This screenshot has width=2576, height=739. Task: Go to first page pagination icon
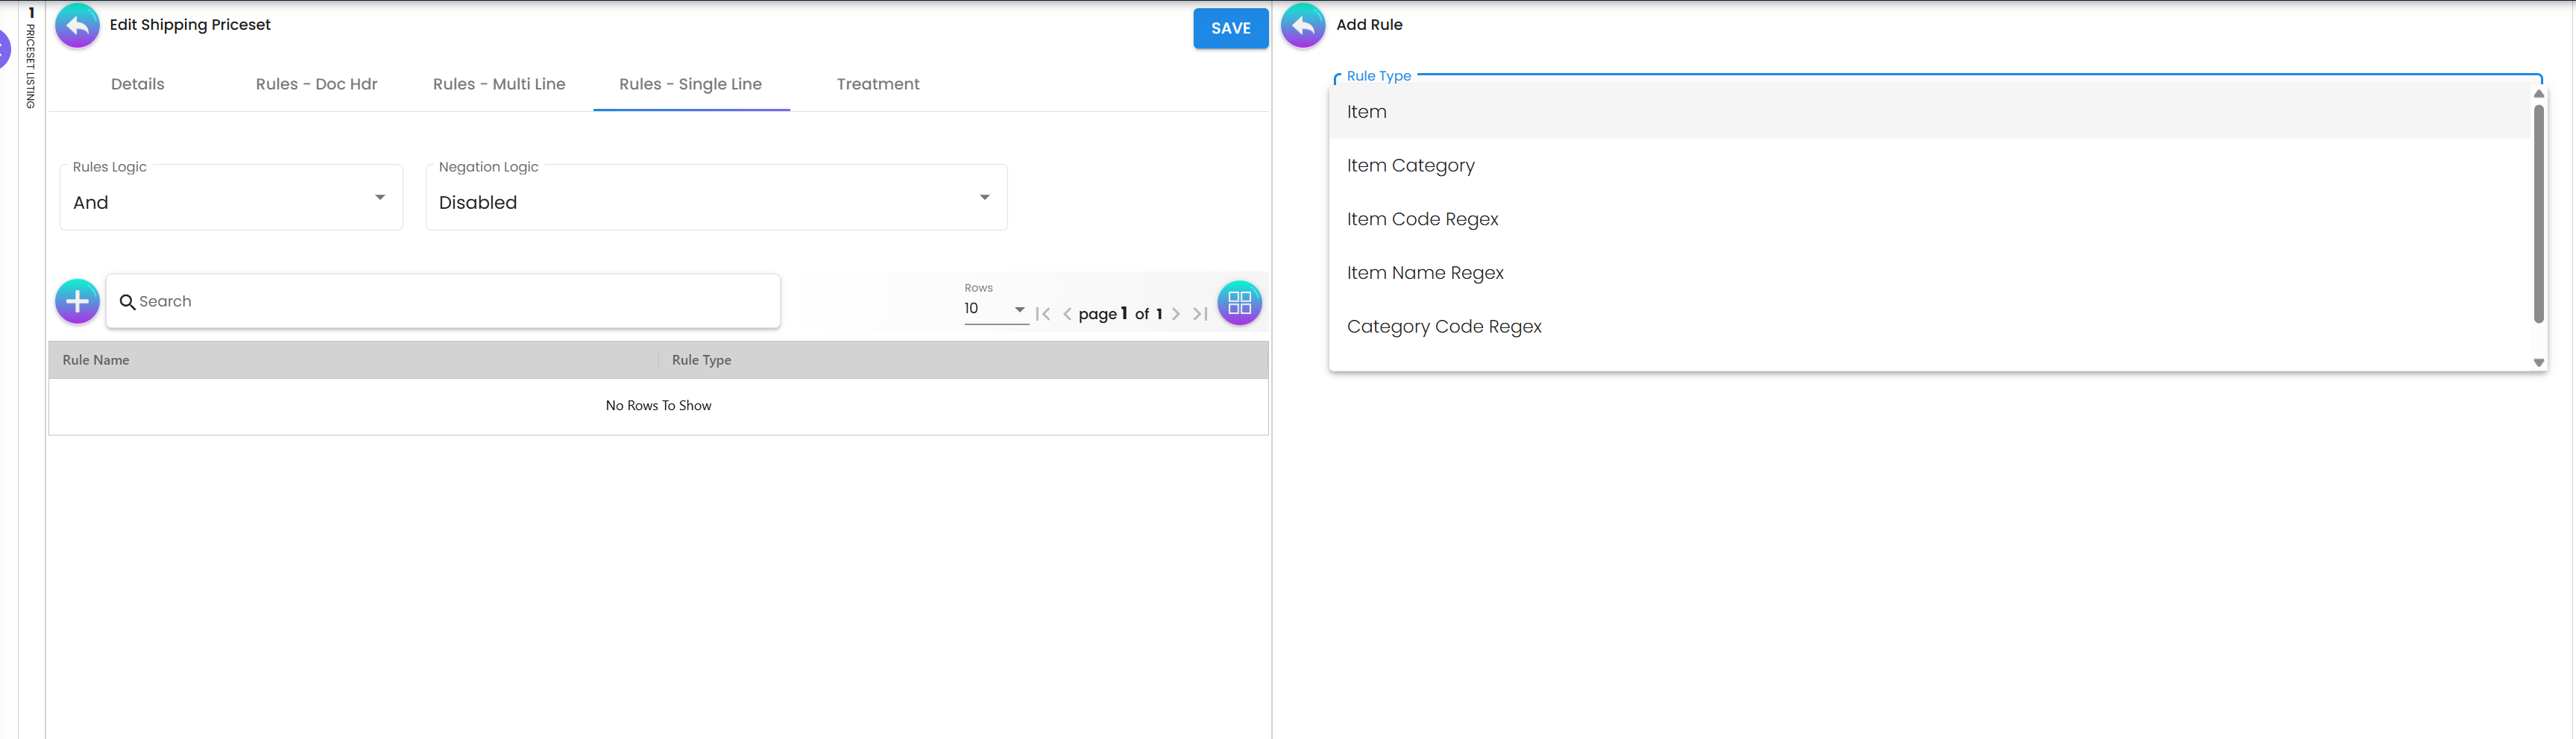point(1043,314)
